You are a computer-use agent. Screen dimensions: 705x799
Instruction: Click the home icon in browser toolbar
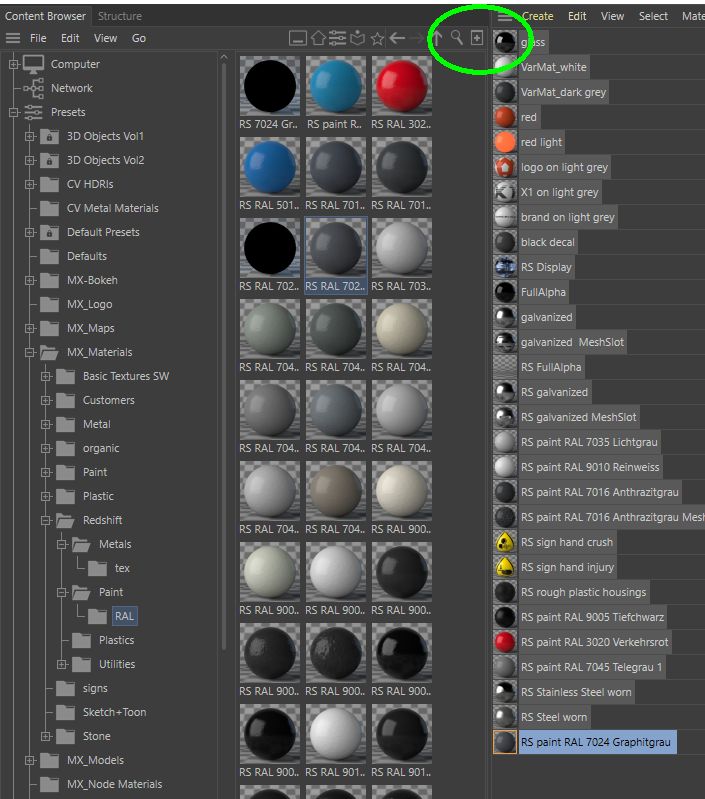tap(318, 38)
